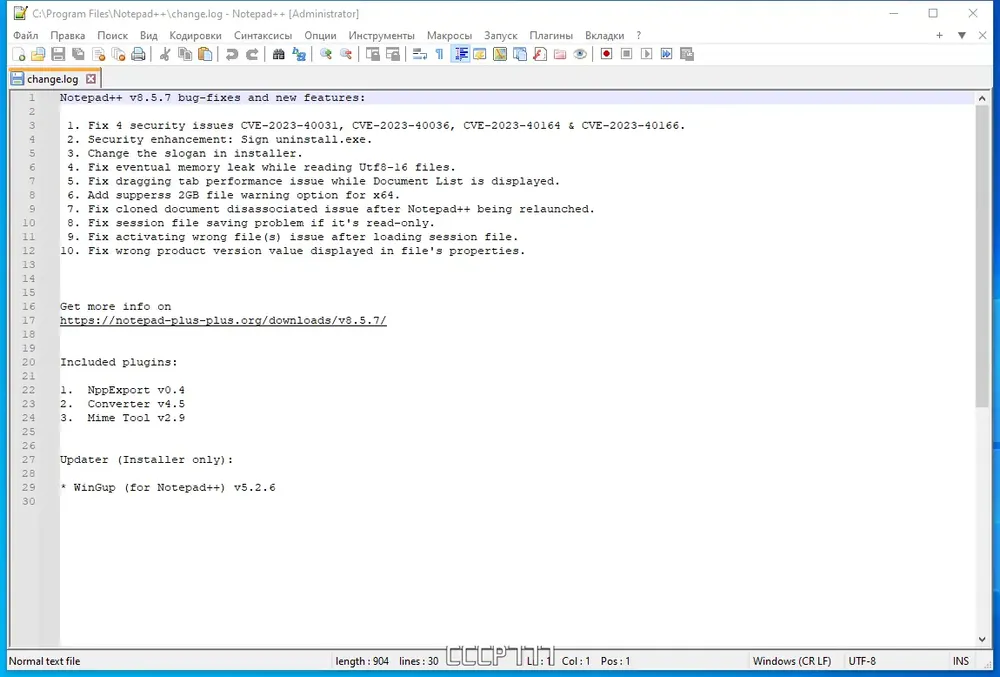Open the ? help menu
This screenshot has width=1000, height=677.
pyautogui.click(x=638, y=36)
